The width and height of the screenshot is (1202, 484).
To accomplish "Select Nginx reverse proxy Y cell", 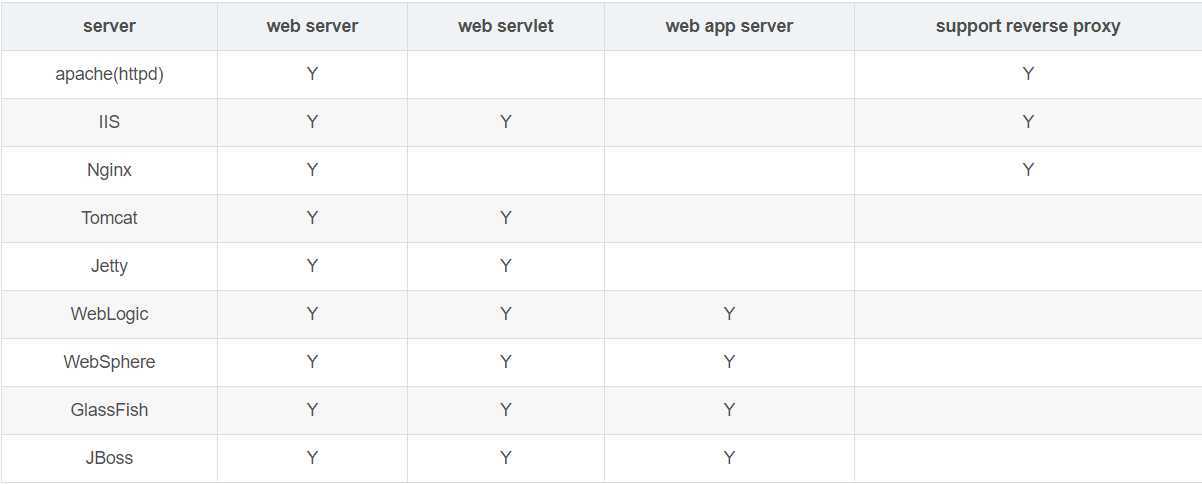I will [x=1028, y=170].
